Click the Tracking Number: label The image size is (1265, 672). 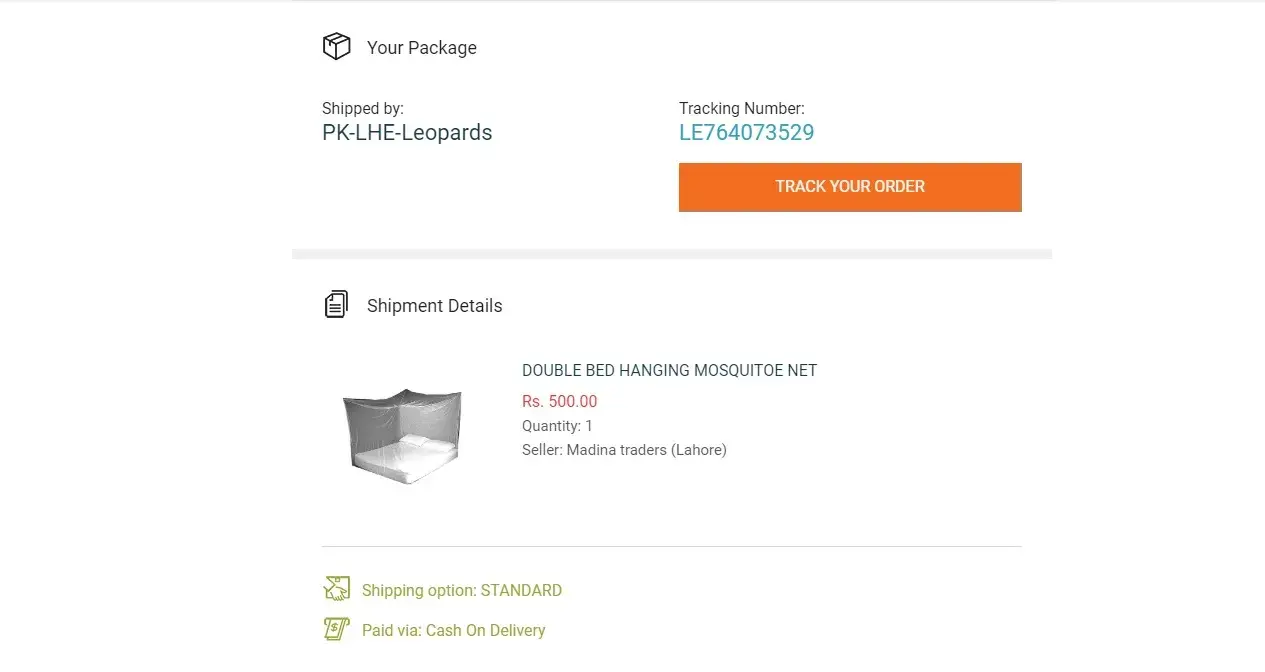point(741,108)
